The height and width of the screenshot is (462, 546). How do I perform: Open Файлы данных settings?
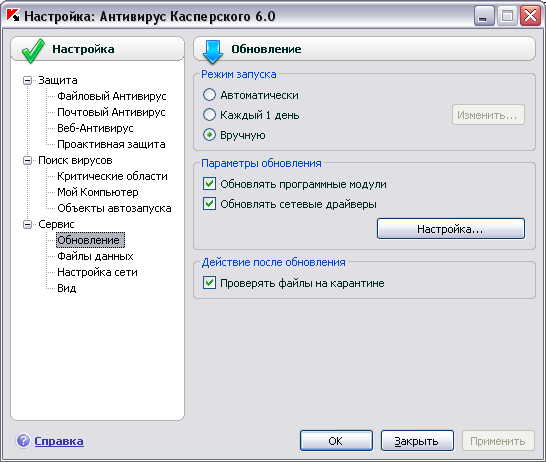(95, 256)
